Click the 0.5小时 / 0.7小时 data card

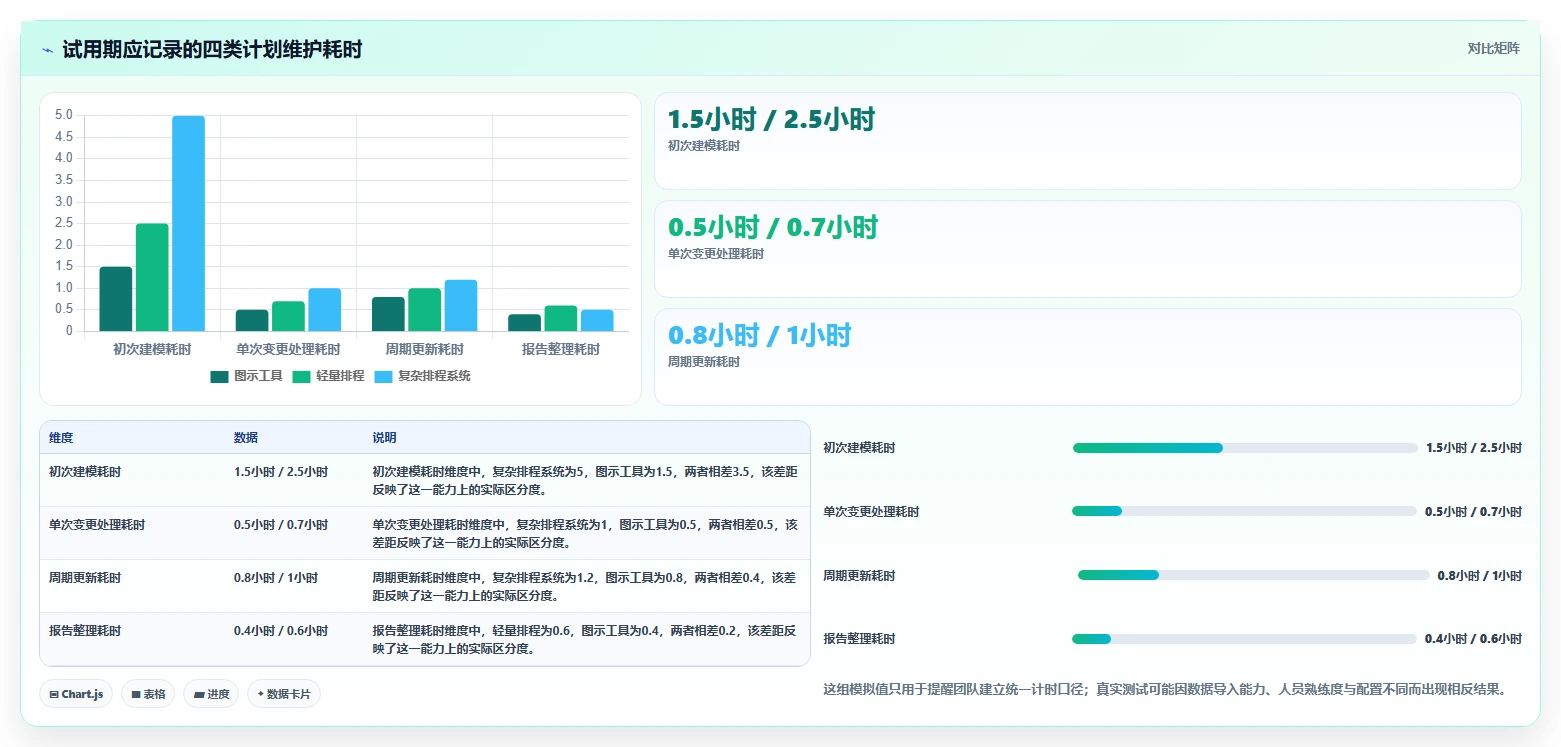[x=1087, y=249]
